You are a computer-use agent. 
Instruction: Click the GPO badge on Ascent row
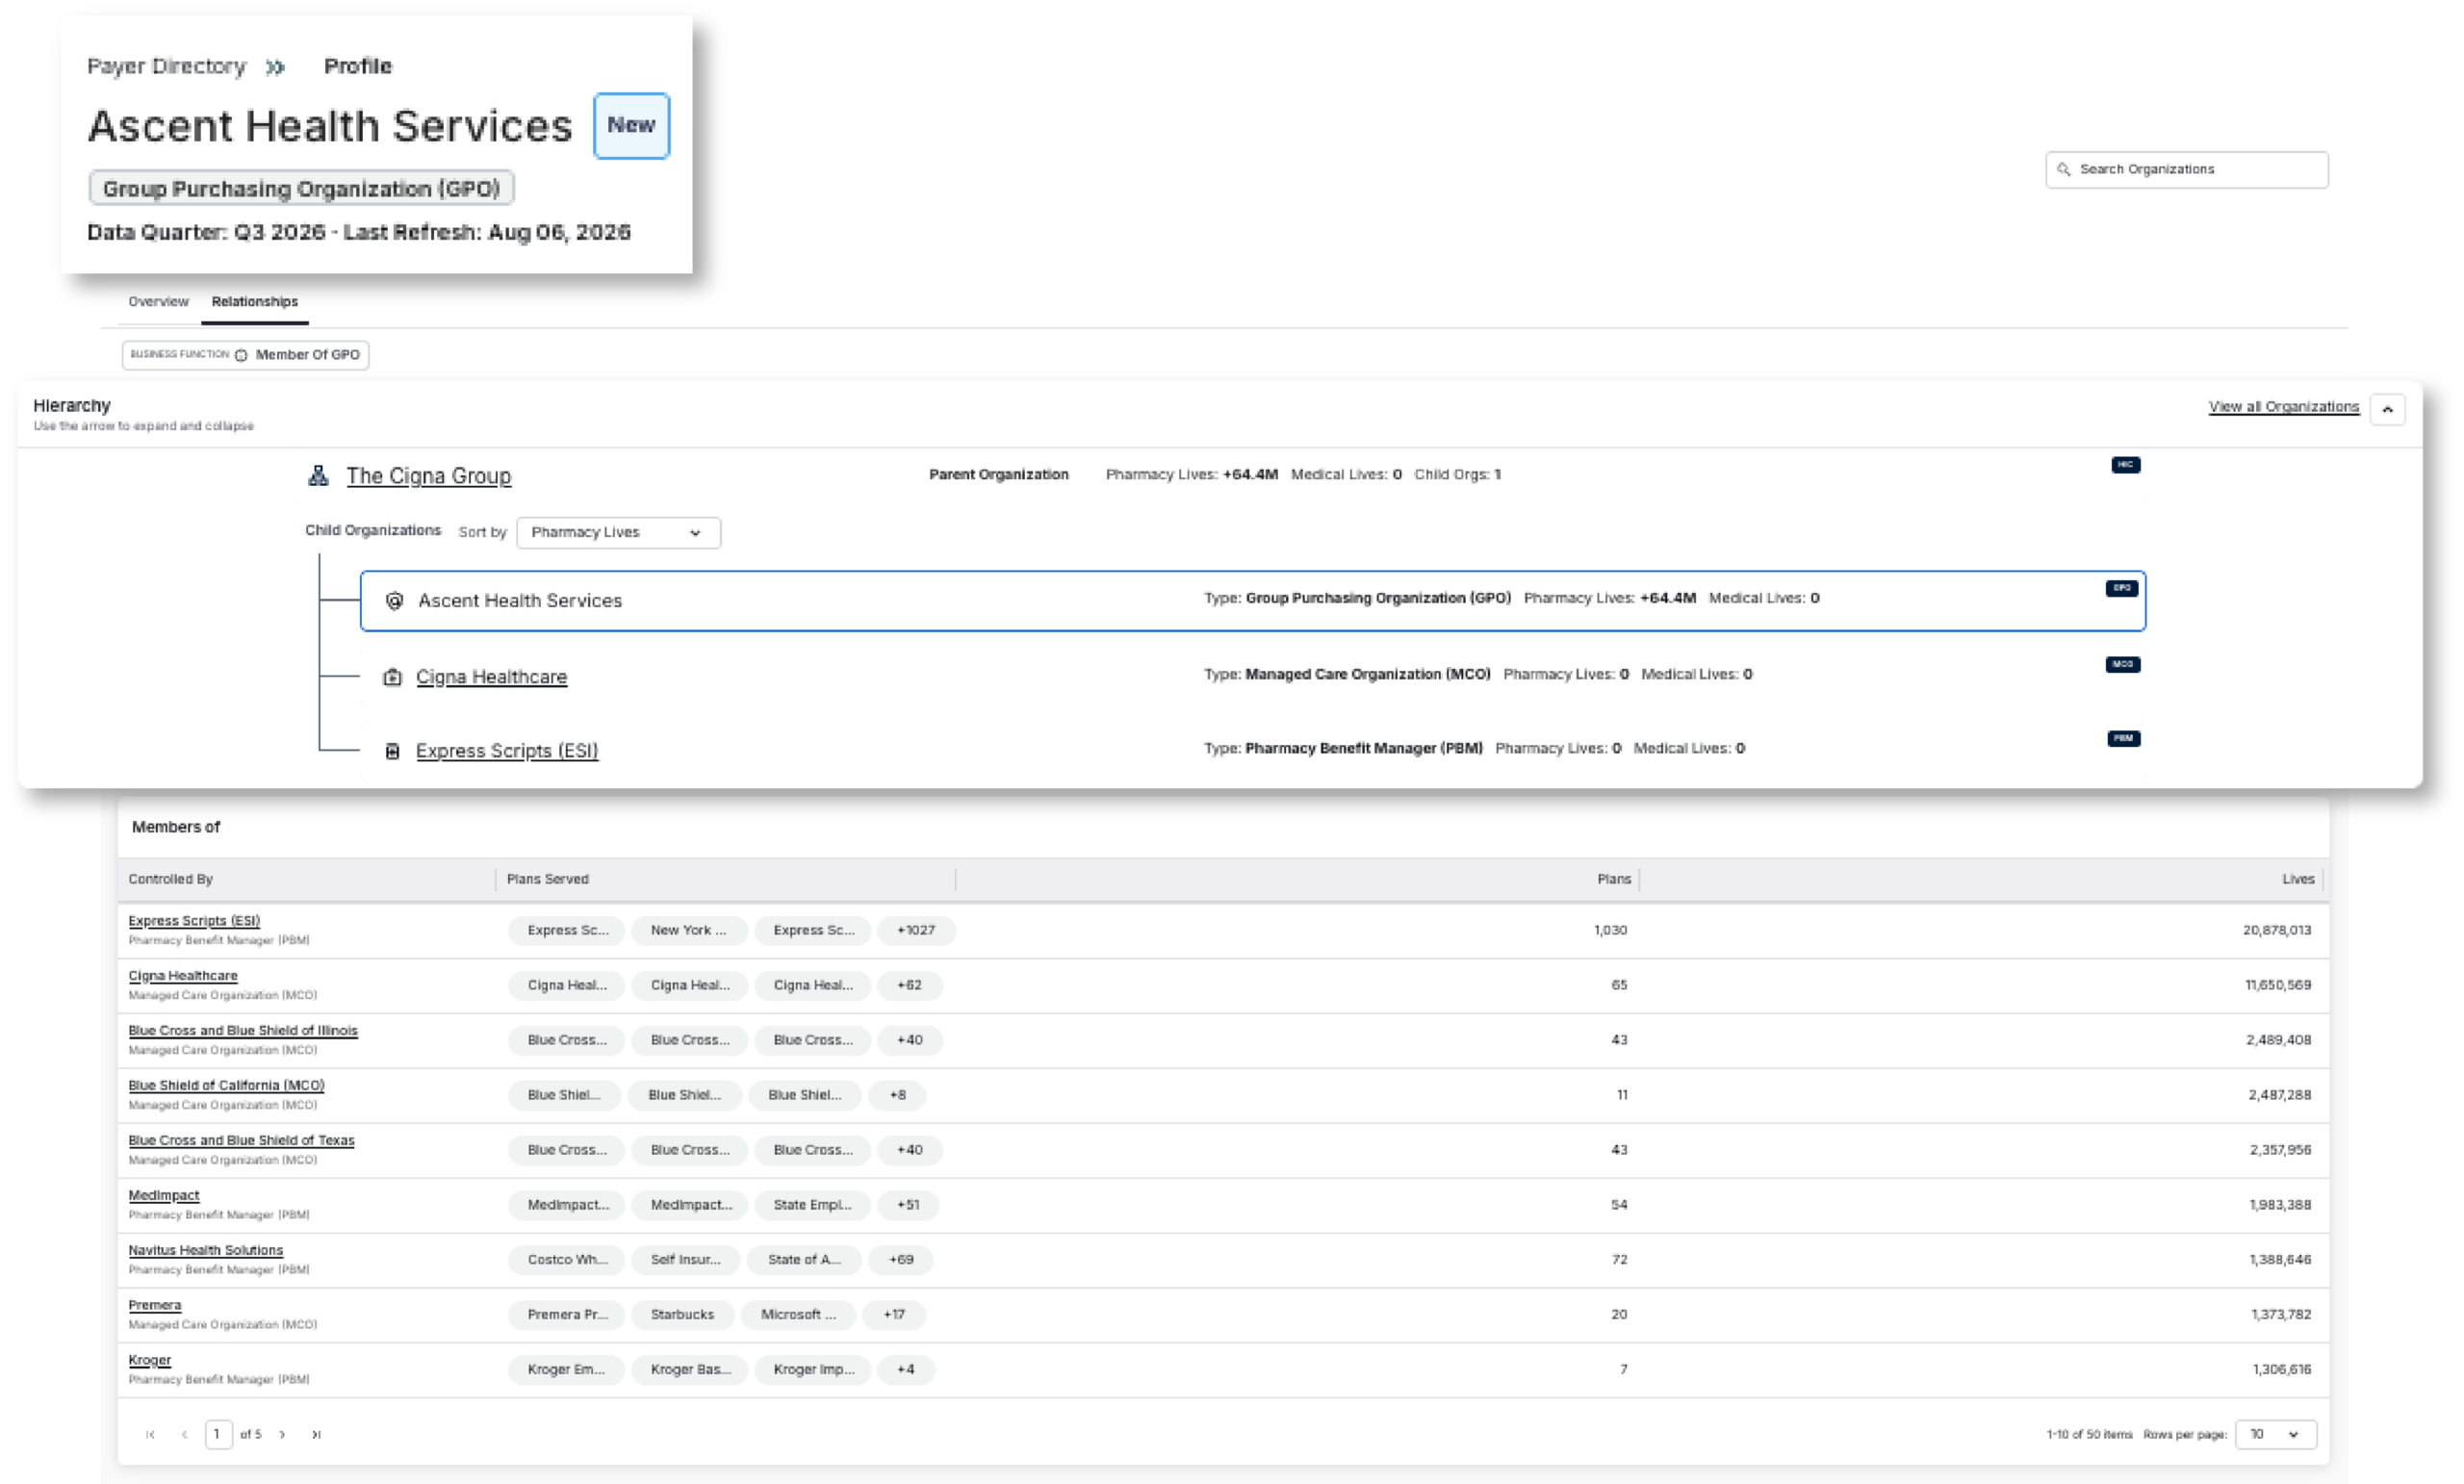[x=2122, y=589]
